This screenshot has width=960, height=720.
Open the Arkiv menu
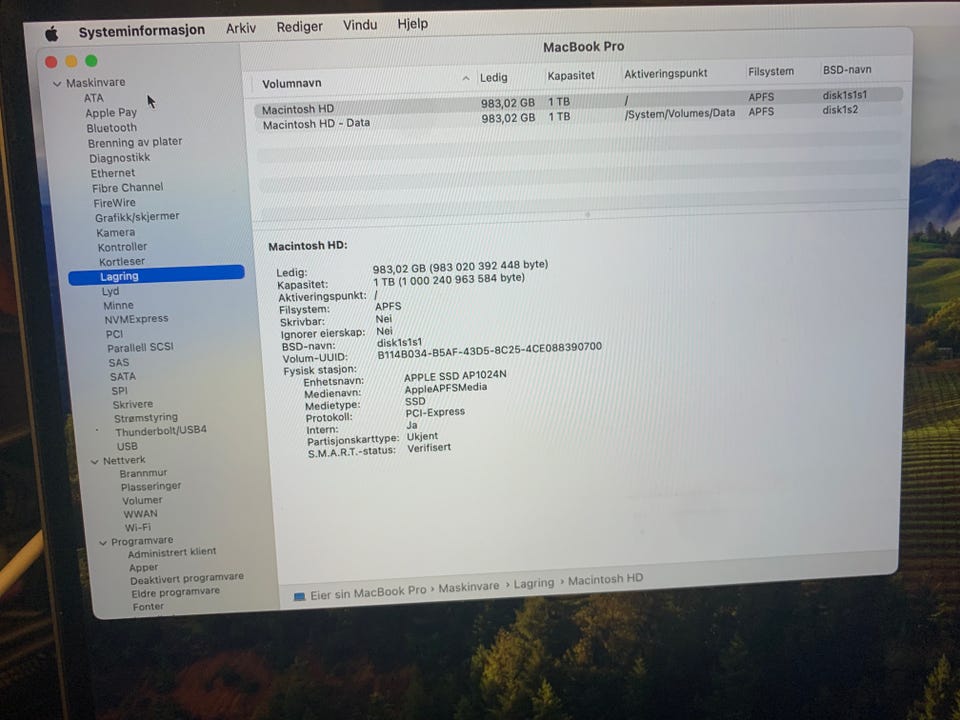pos(241,28)
